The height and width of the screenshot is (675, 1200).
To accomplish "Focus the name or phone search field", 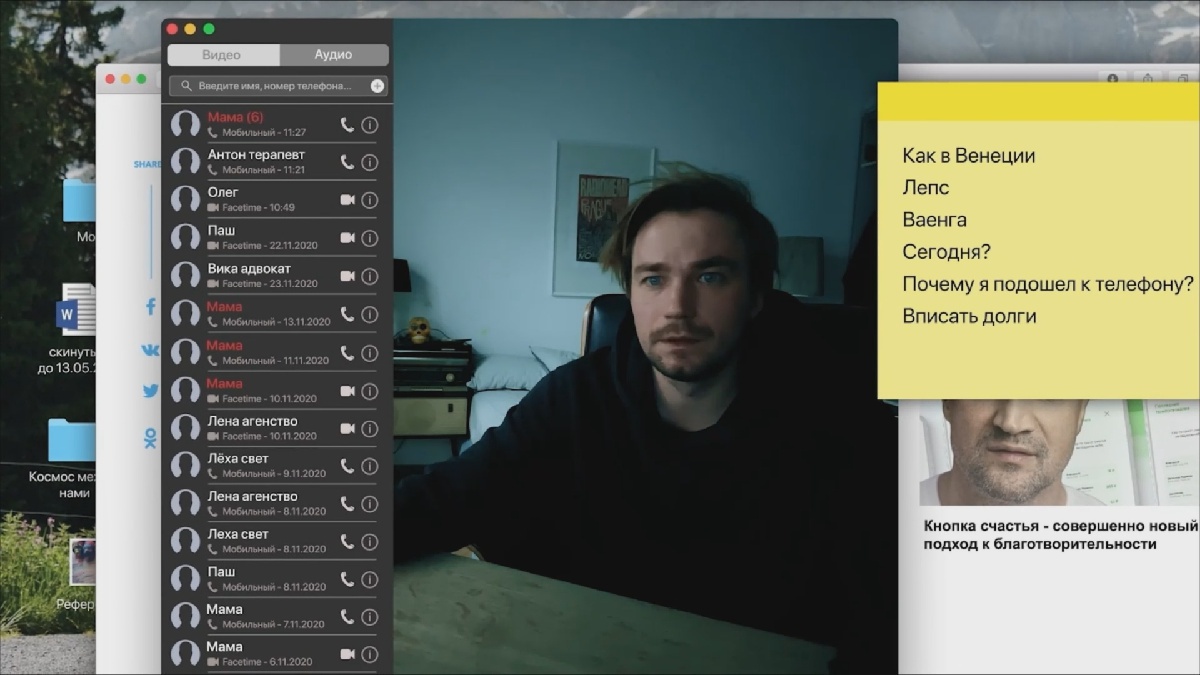I will (278, 86).
